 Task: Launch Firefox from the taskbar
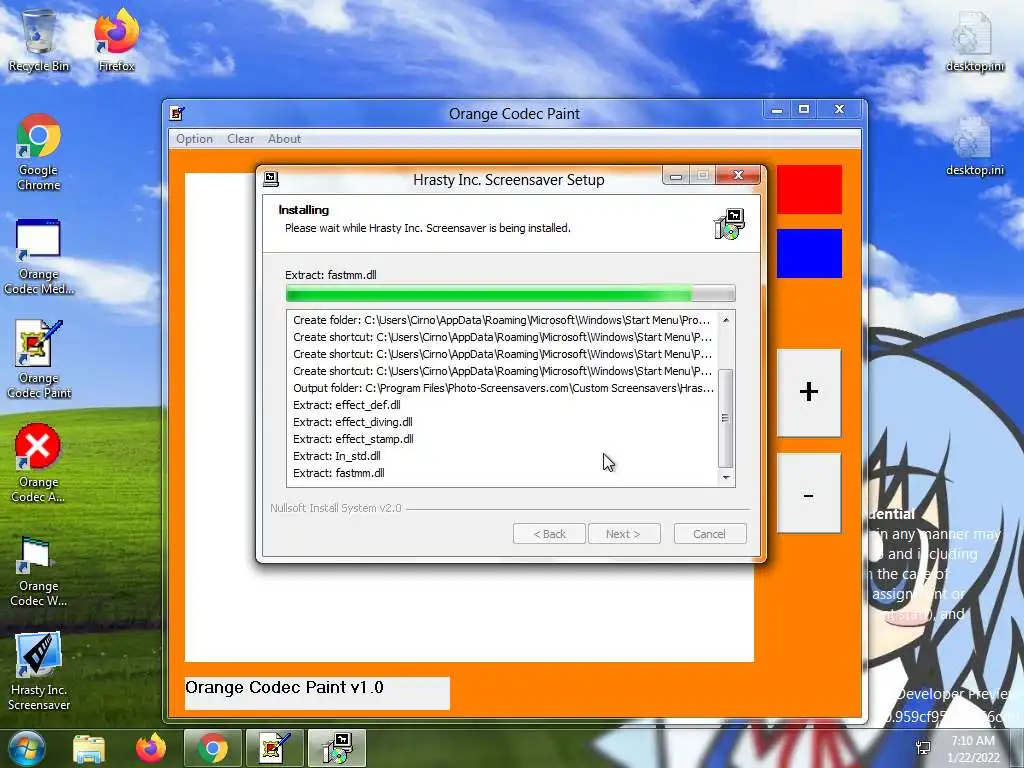pyautogui.click(x=151, y=748)
